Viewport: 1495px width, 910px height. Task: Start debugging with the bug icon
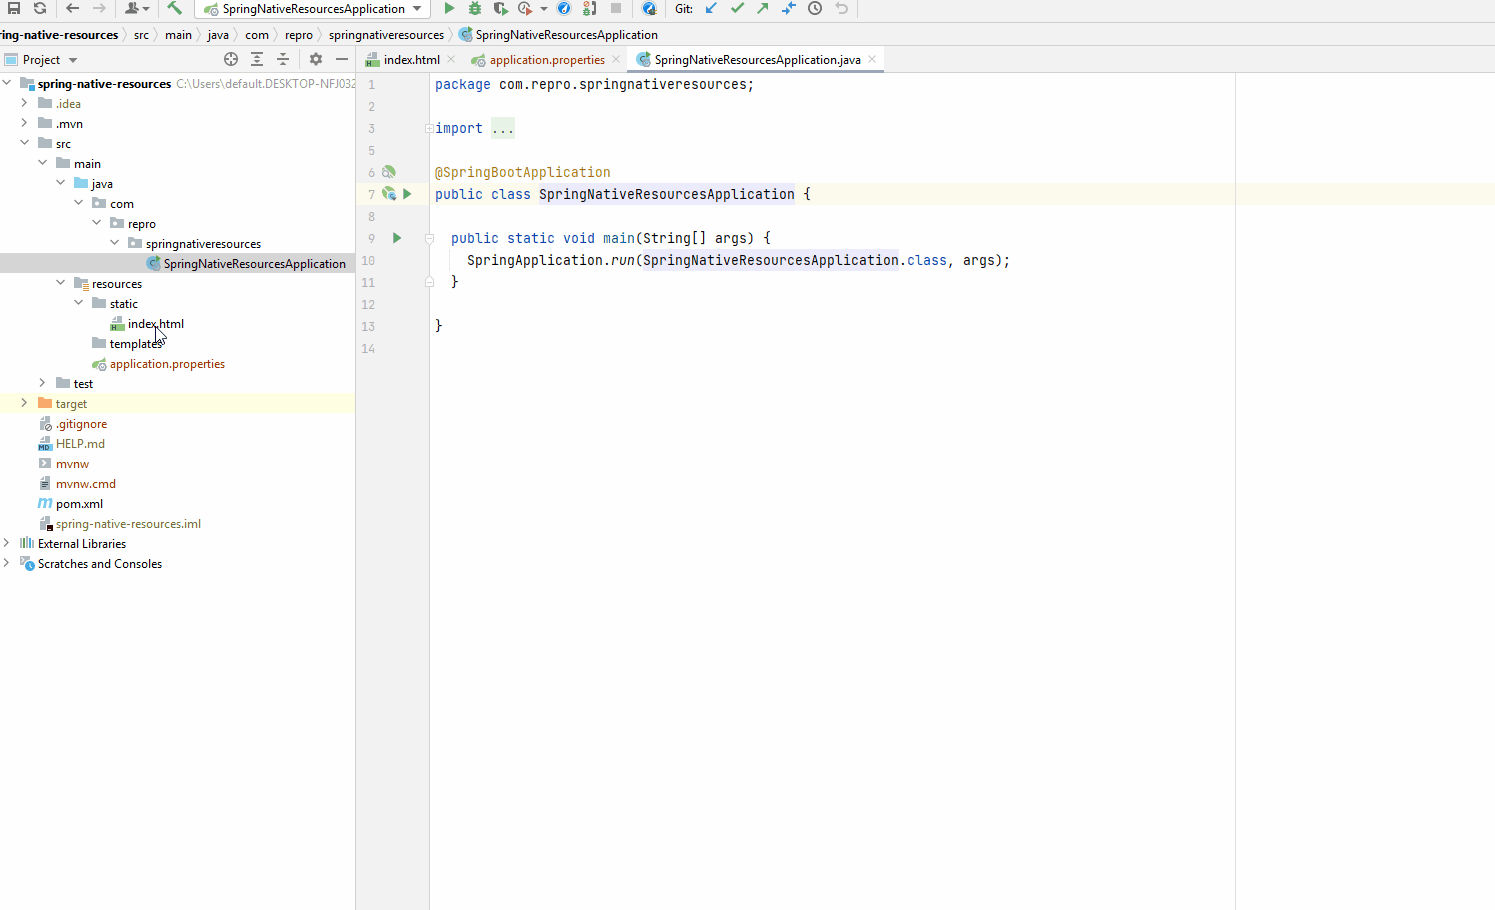pos(475,8)
